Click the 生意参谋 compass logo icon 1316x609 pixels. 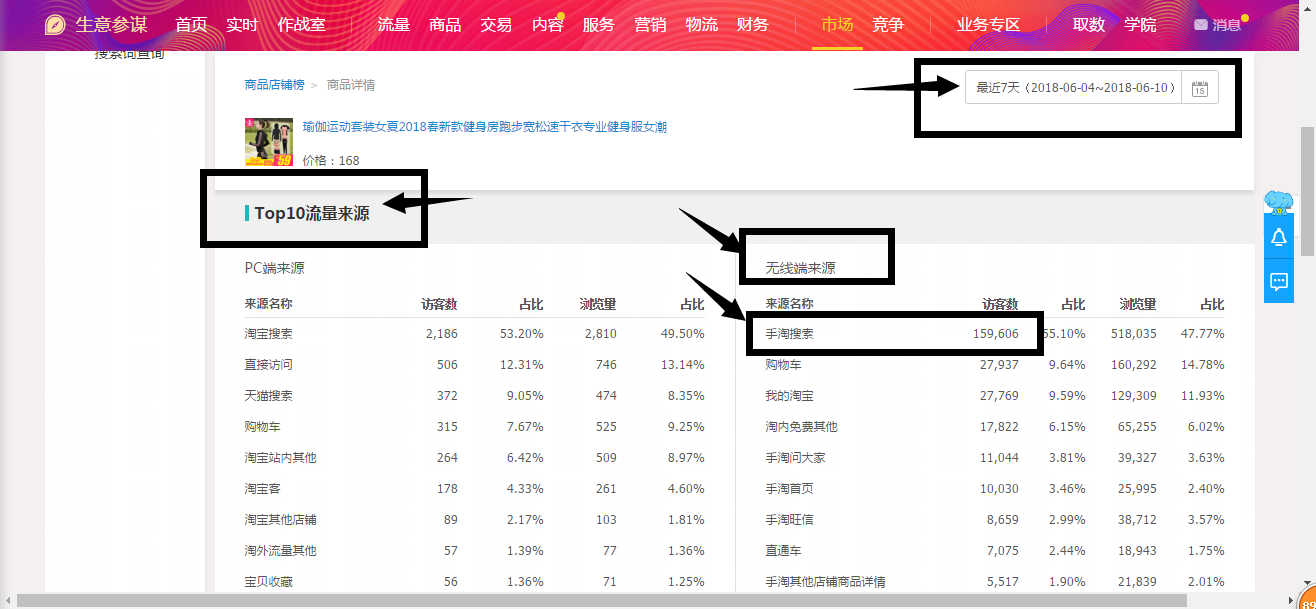point(56,25)
